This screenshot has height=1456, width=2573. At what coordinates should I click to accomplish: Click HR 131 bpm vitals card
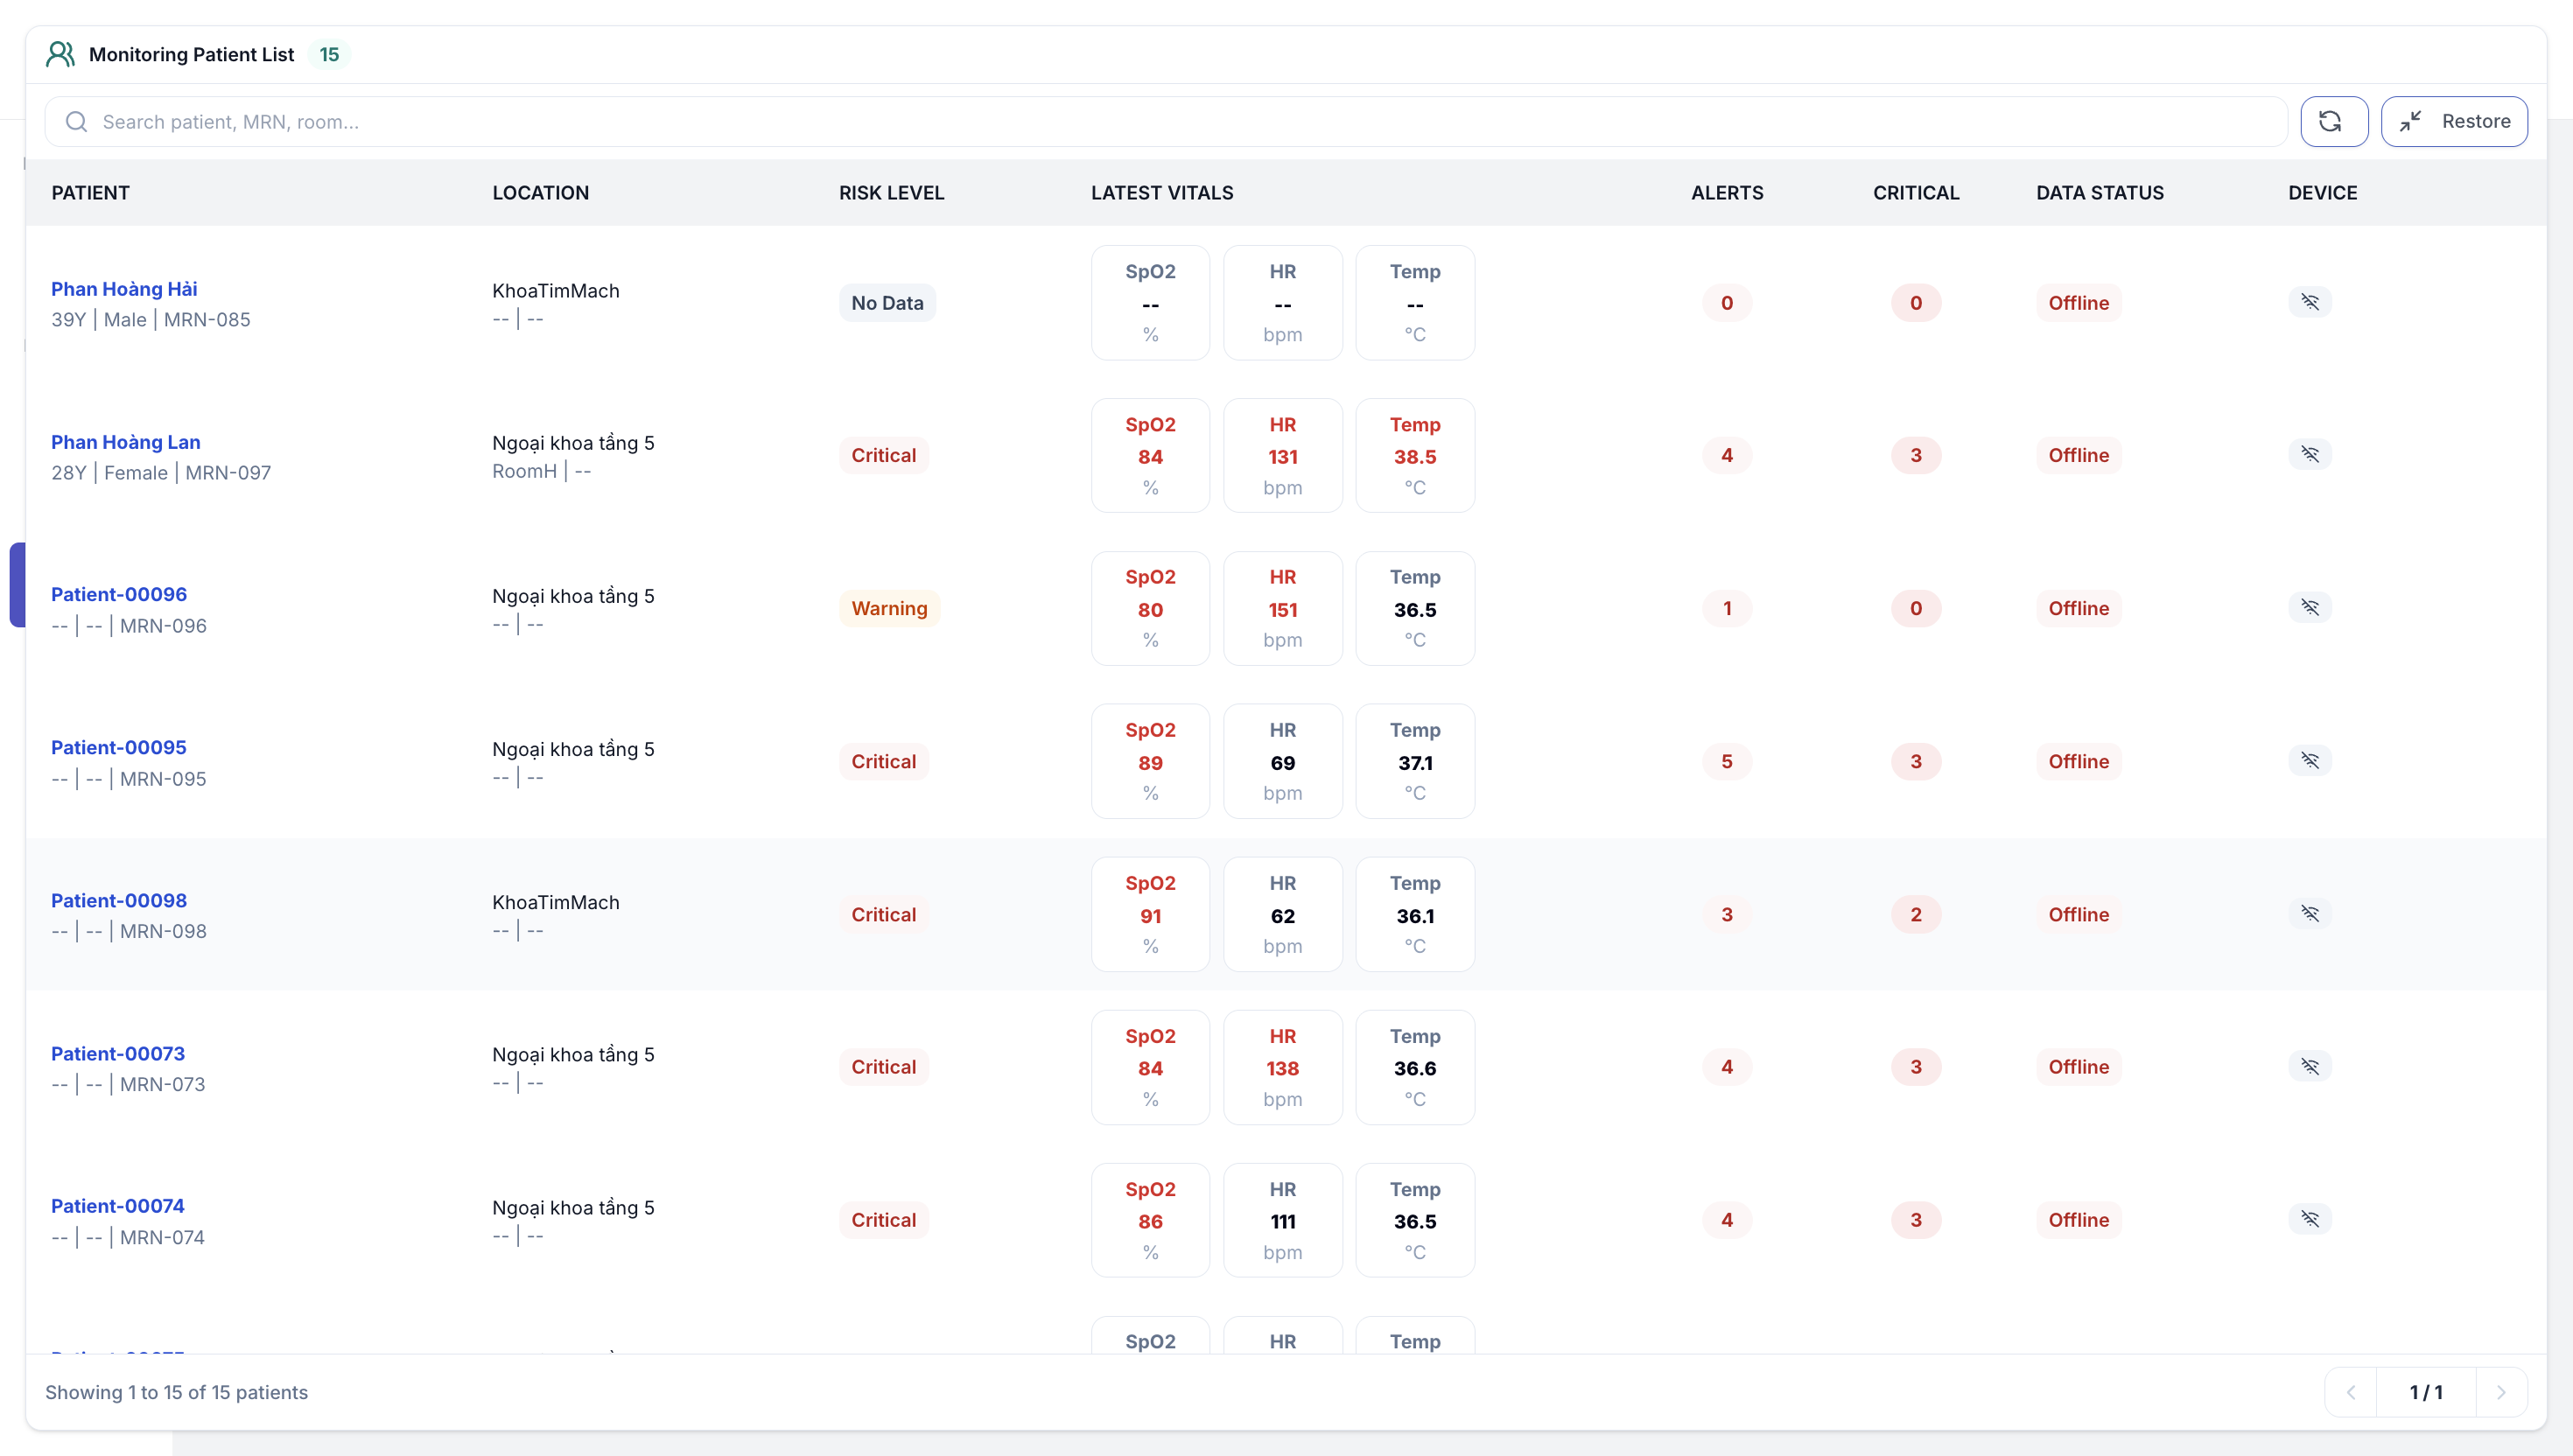(x=1282, y=455)
